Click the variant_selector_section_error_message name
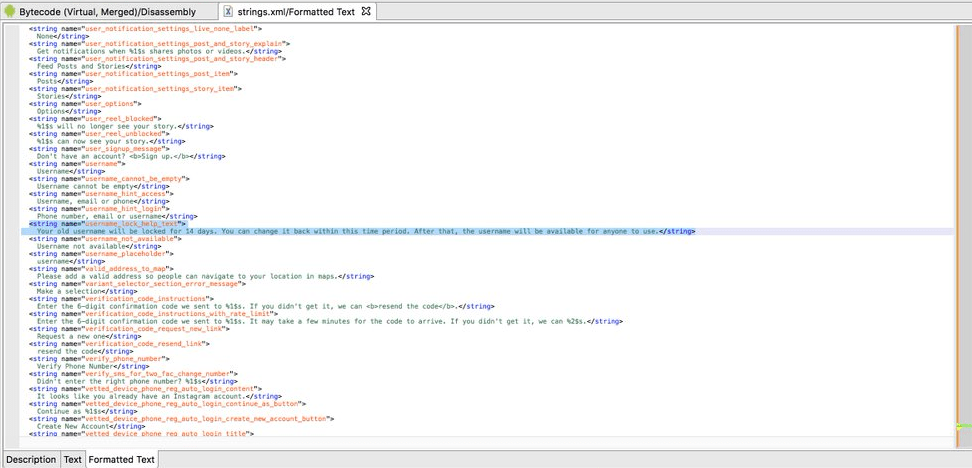 [162, 283]
